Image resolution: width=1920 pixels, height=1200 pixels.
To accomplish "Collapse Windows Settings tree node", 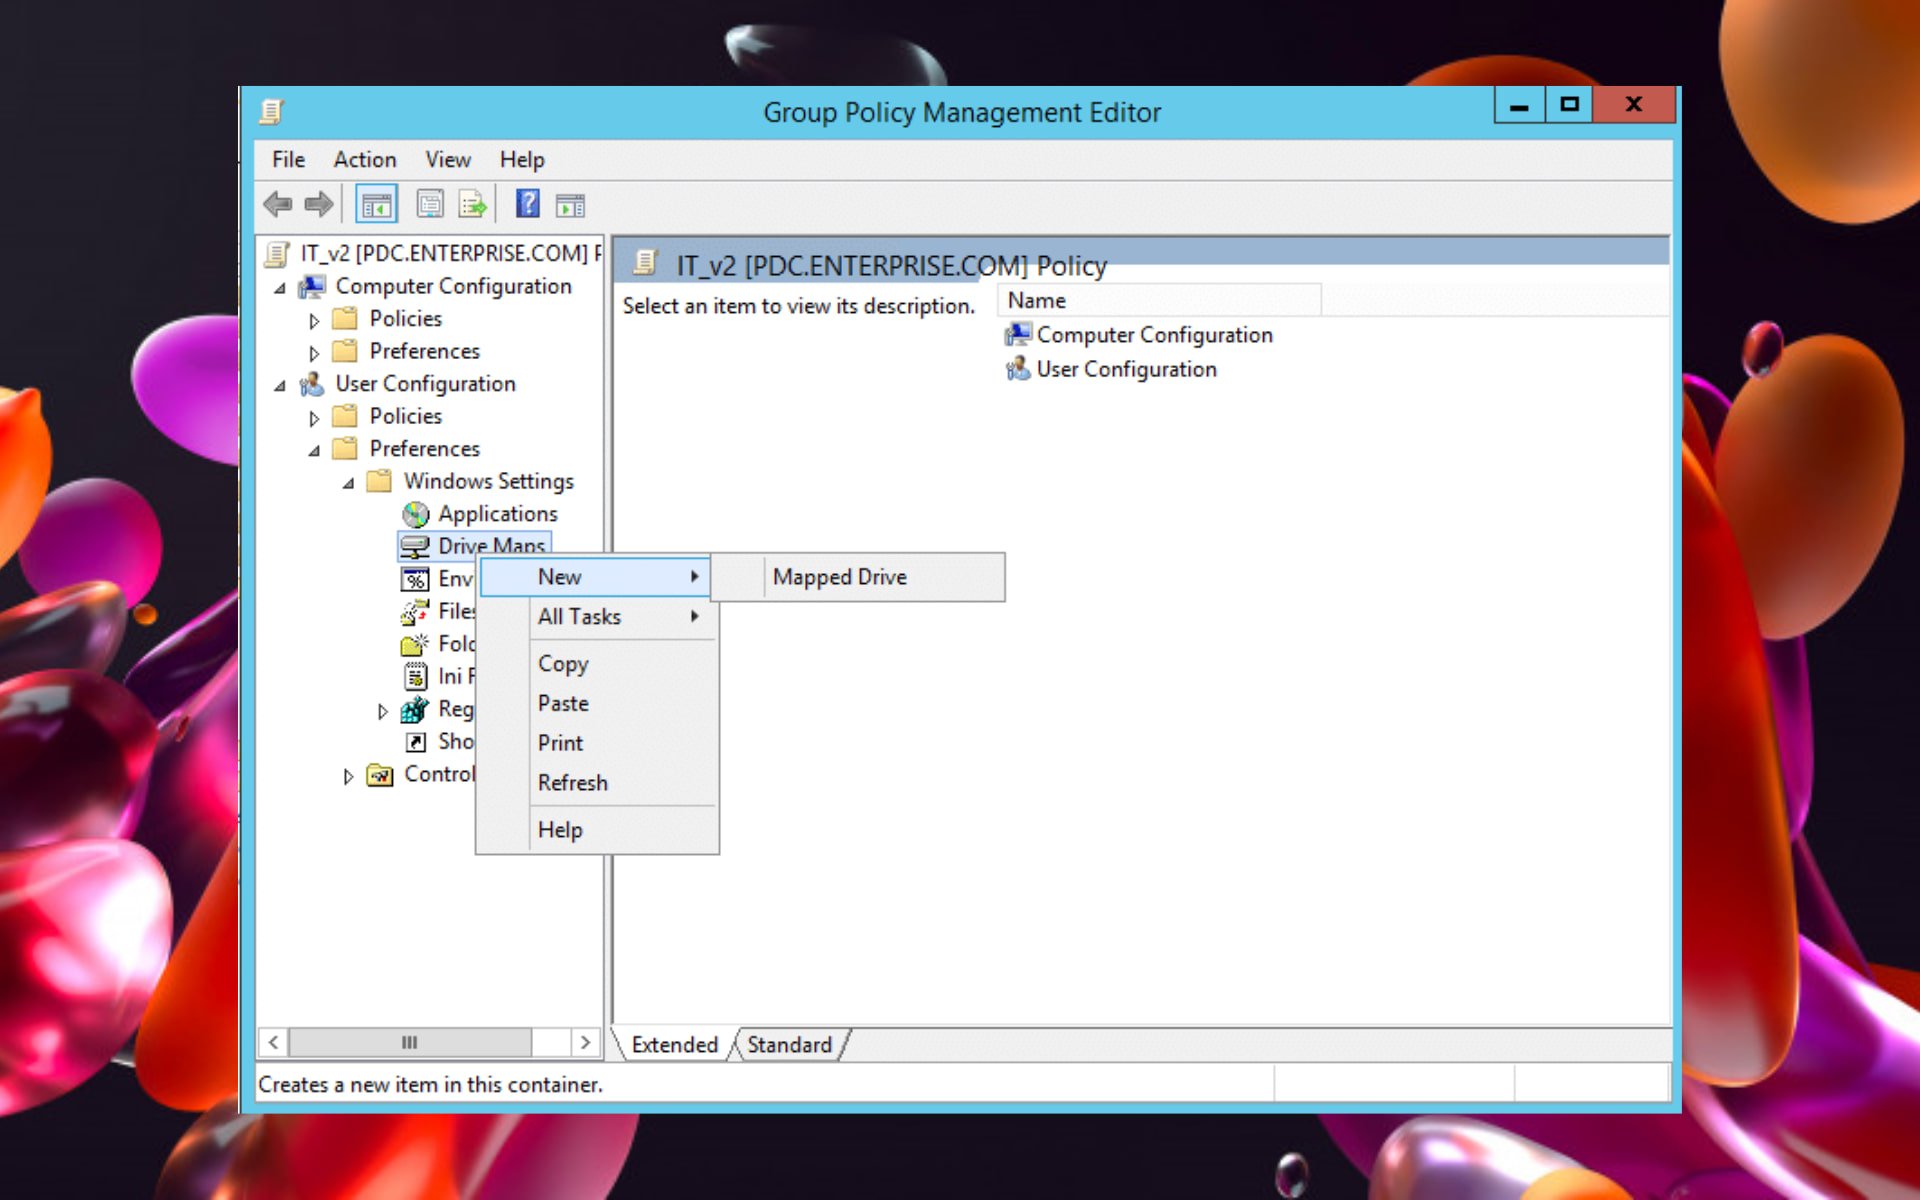I will click(348, 483).
